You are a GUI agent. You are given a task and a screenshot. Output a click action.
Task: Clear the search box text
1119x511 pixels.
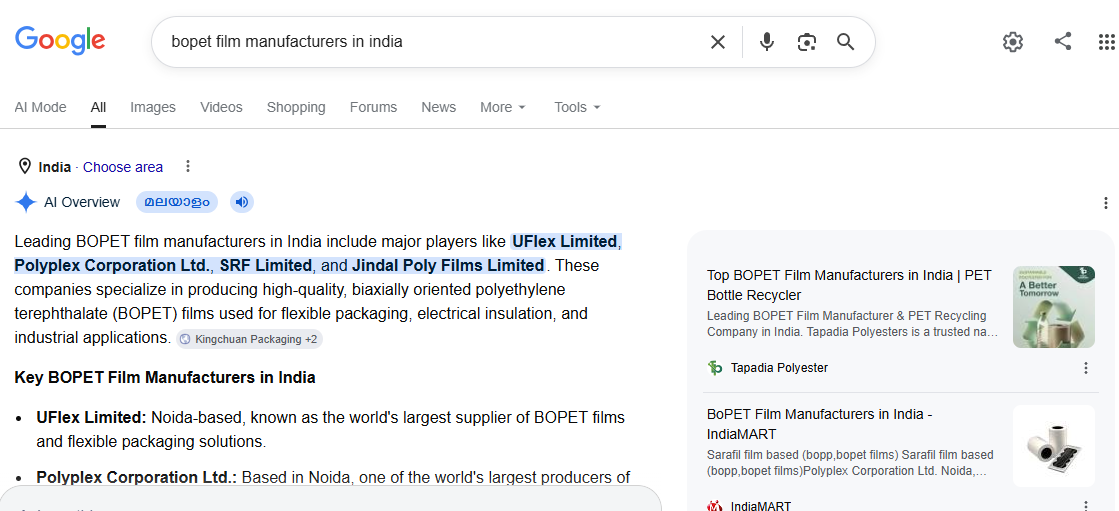[x=717, y=42]
